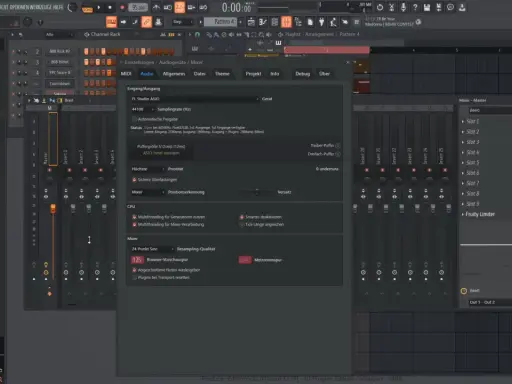Image resolution: width=512 pixels, height=384 pixels.
Task: Click the red Record button
Action: coord(122,7)
